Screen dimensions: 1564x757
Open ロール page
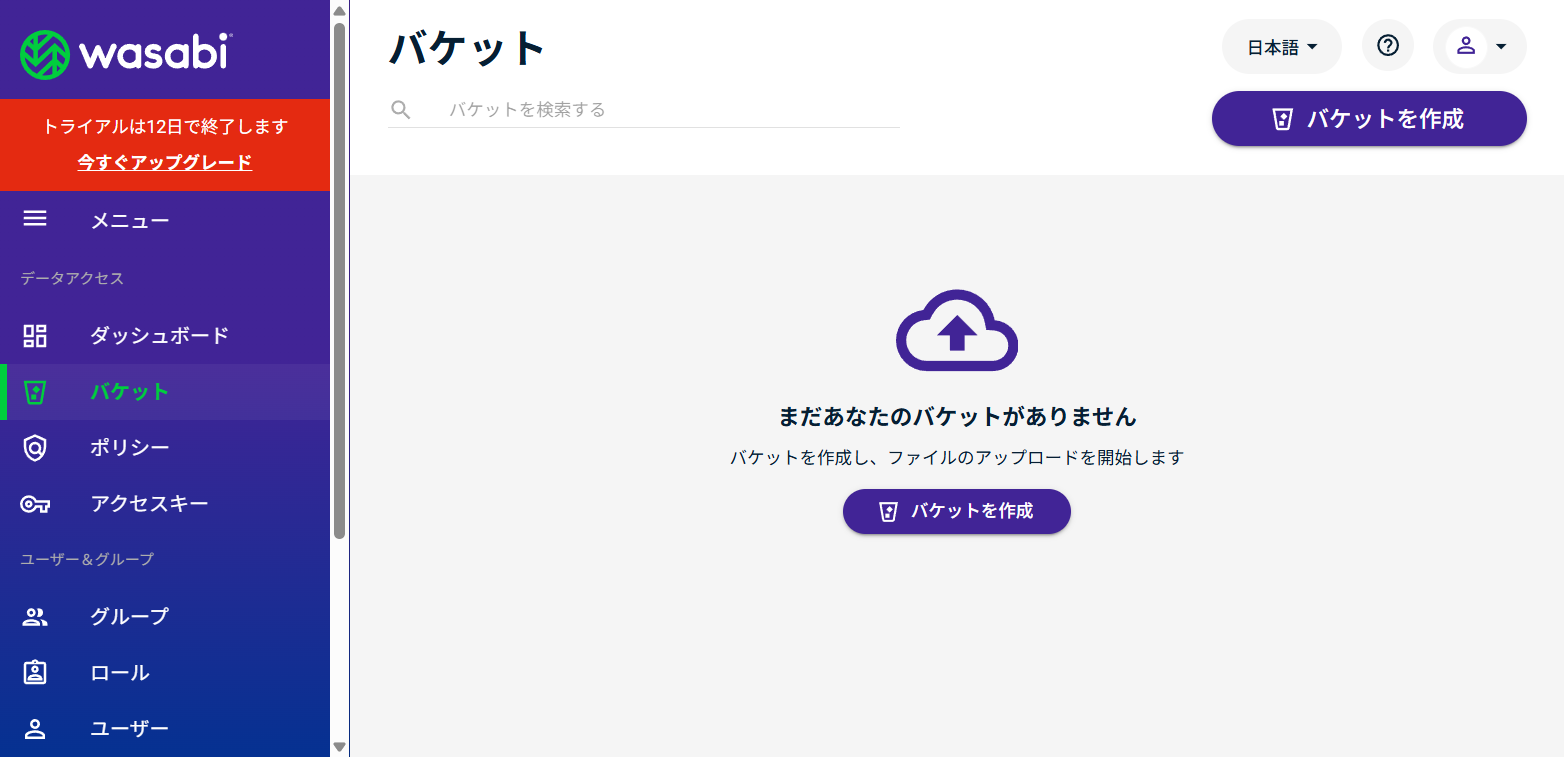click(x=165, y=672)
